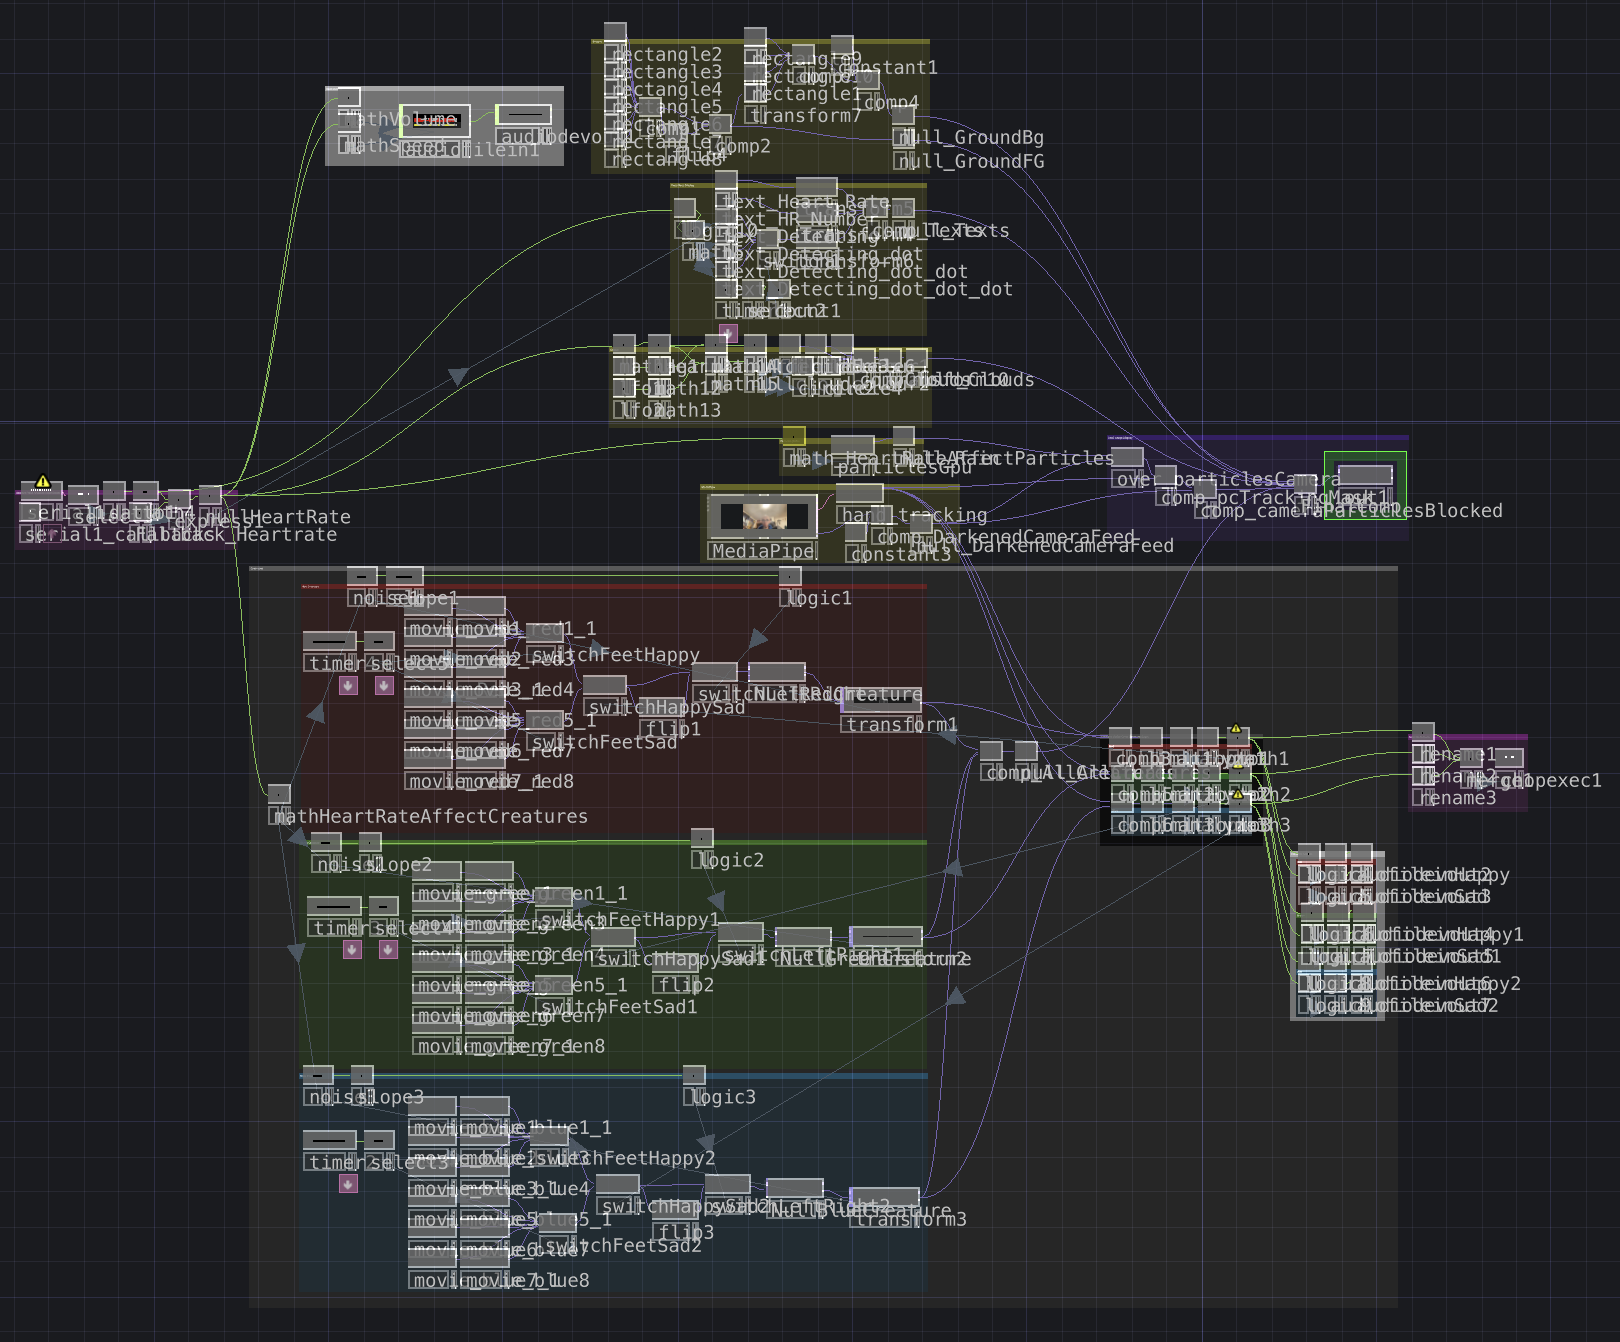
Task: Click second pink arrow icon under red select
Action: coord(384,685)
